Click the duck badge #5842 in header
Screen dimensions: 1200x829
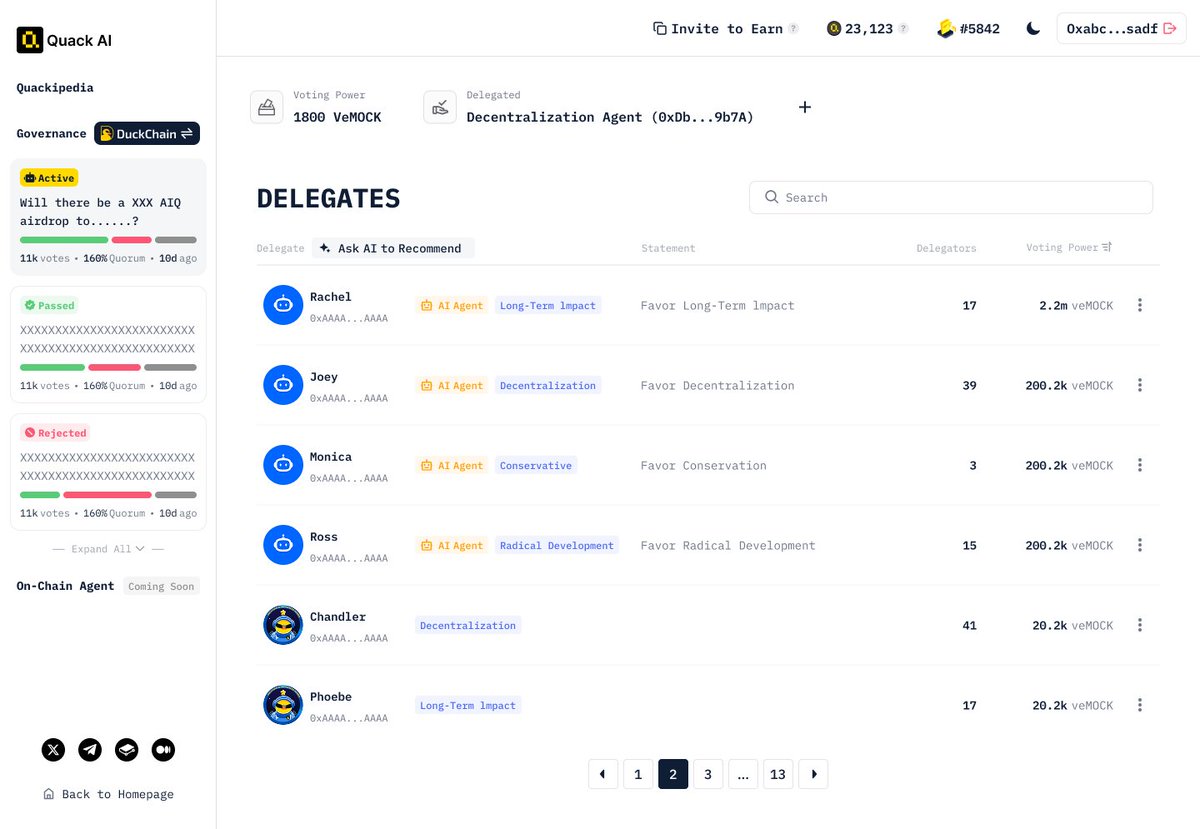click(968, 29)
